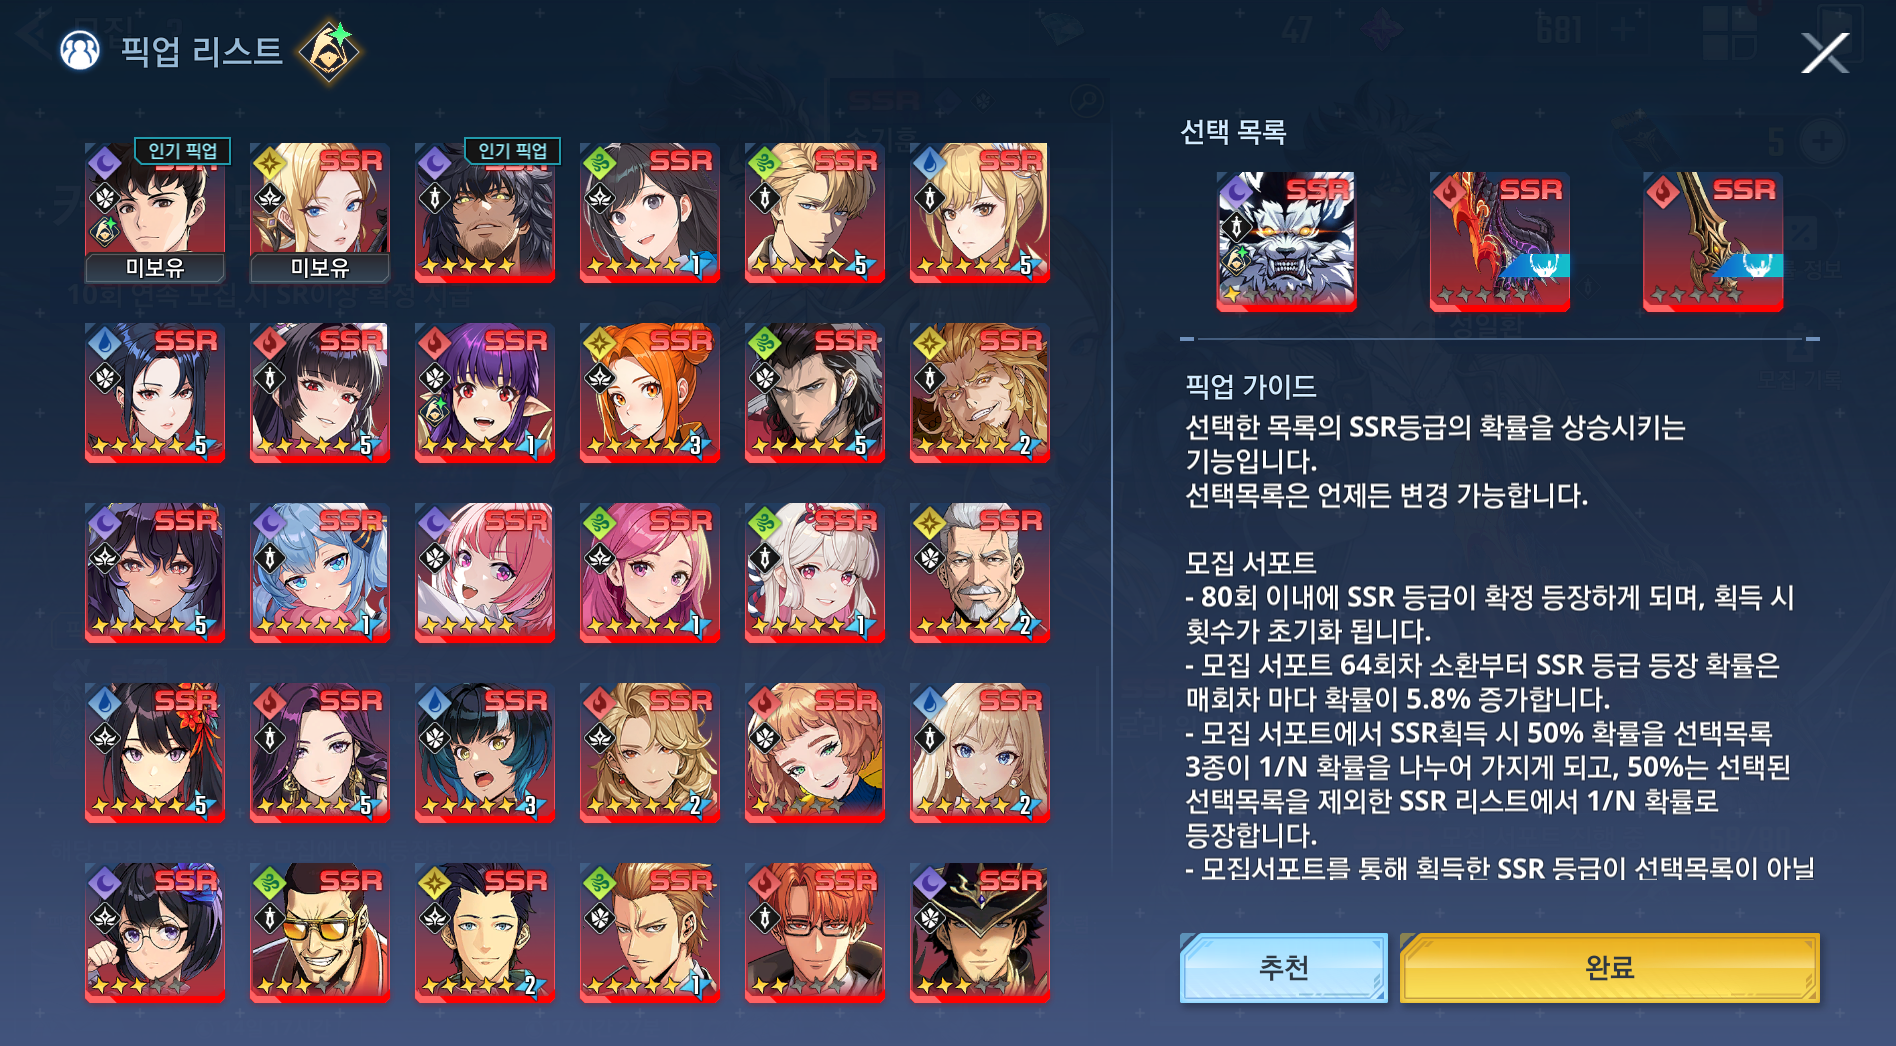Pick the red-haired man with glasses SSR
1896x1046 pixels.
coord(815,933)
